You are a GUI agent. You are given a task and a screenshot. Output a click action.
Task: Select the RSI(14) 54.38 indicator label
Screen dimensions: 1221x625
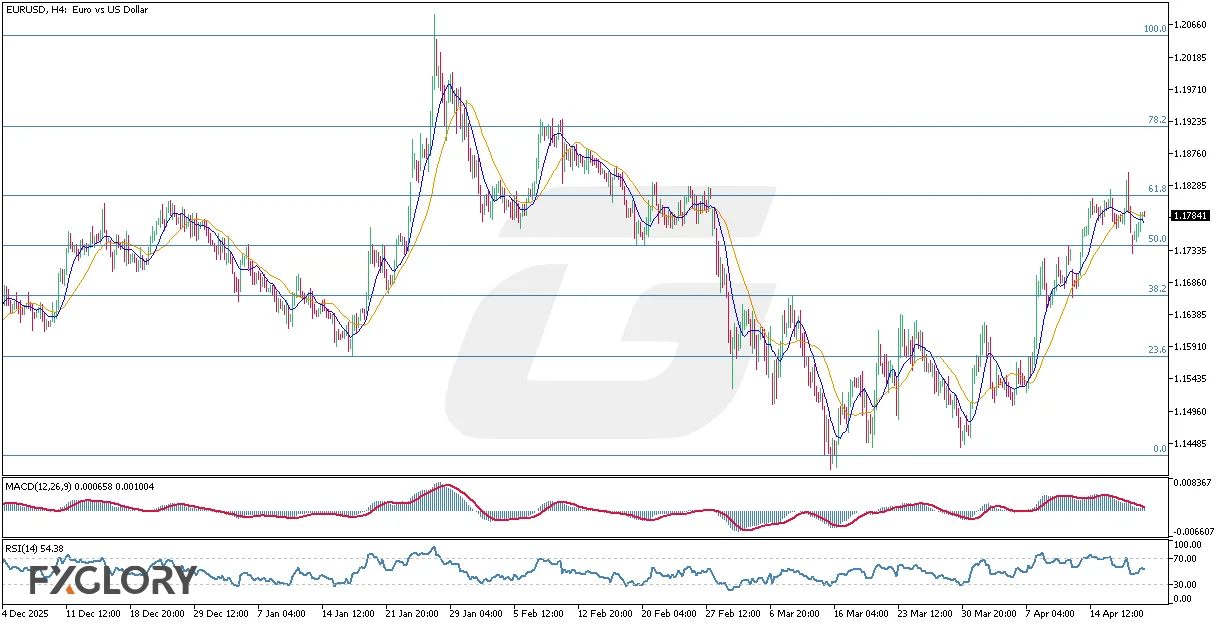pos(33,548)
